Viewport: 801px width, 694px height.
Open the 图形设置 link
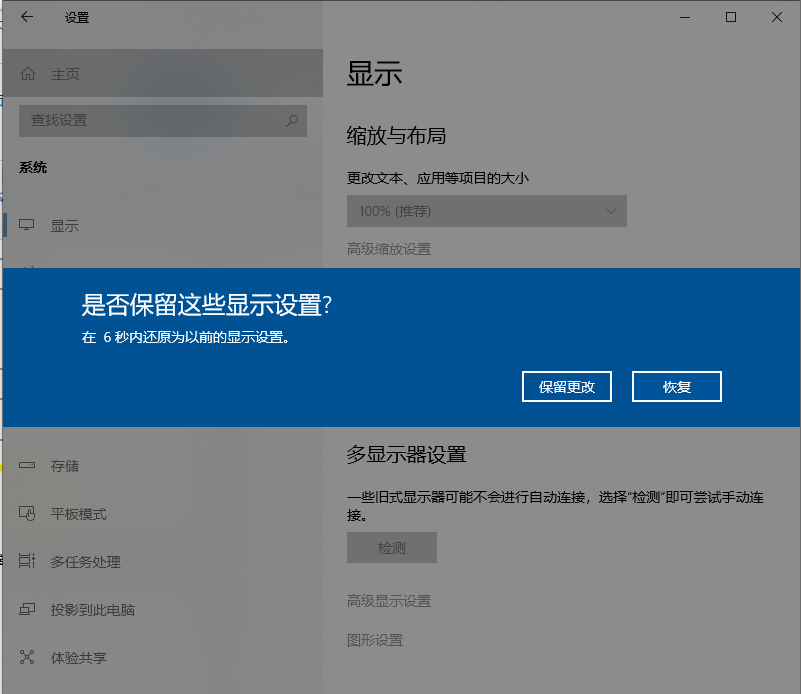(374, 640)
